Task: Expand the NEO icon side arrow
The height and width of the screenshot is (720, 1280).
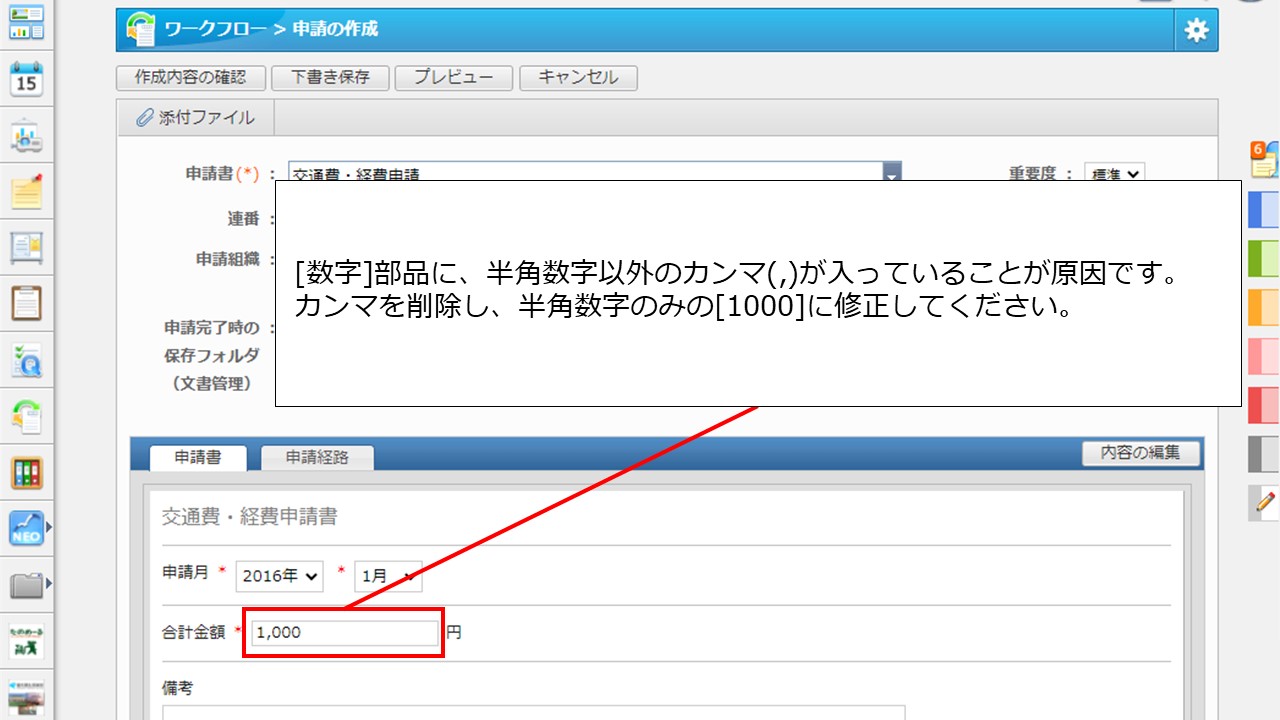Action: [x=48, y=528]
